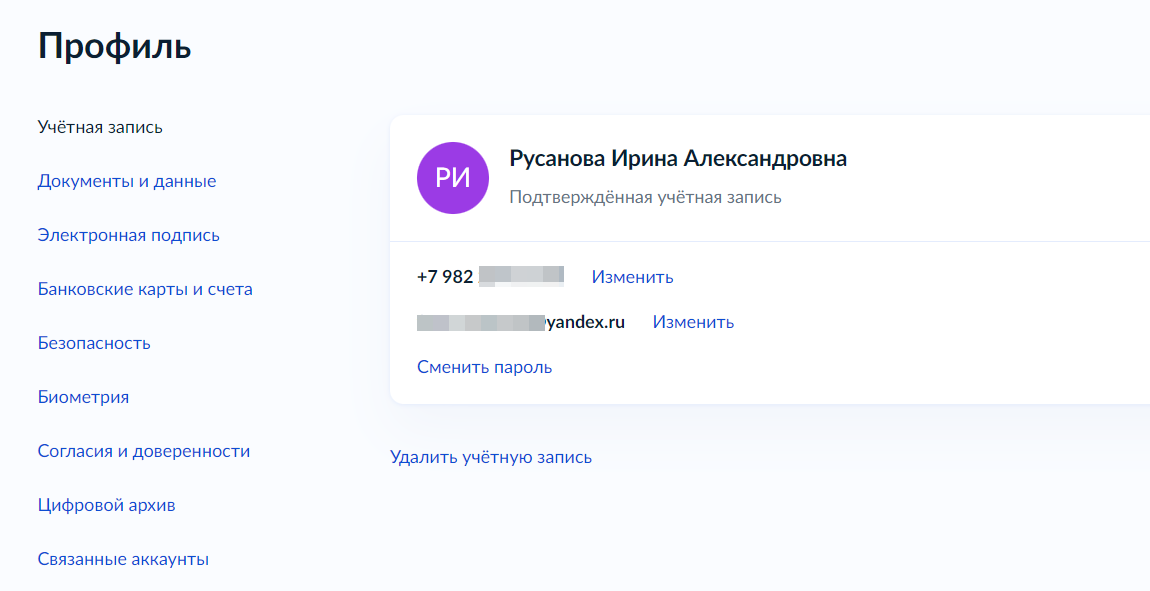
Task: Click Удалить учётную запись
Action: [491, 457]
